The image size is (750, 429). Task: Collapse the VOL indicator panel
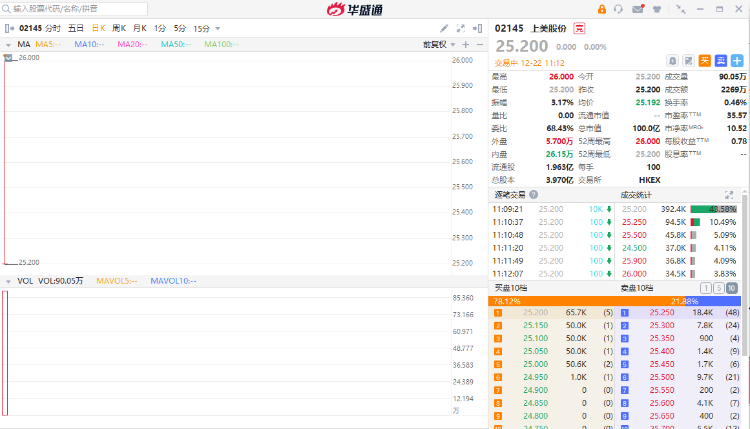9,281
